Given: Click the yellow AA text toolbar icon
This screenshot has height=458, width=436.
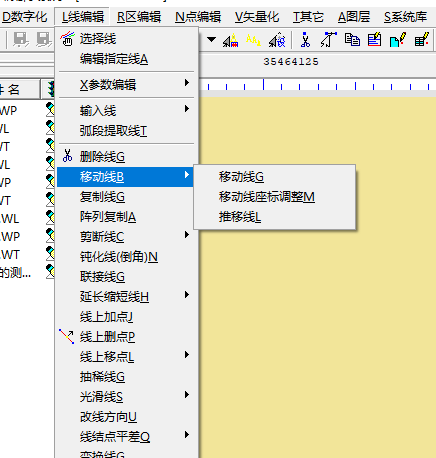Looking at the screenshot, I should (x=253, y=40).
